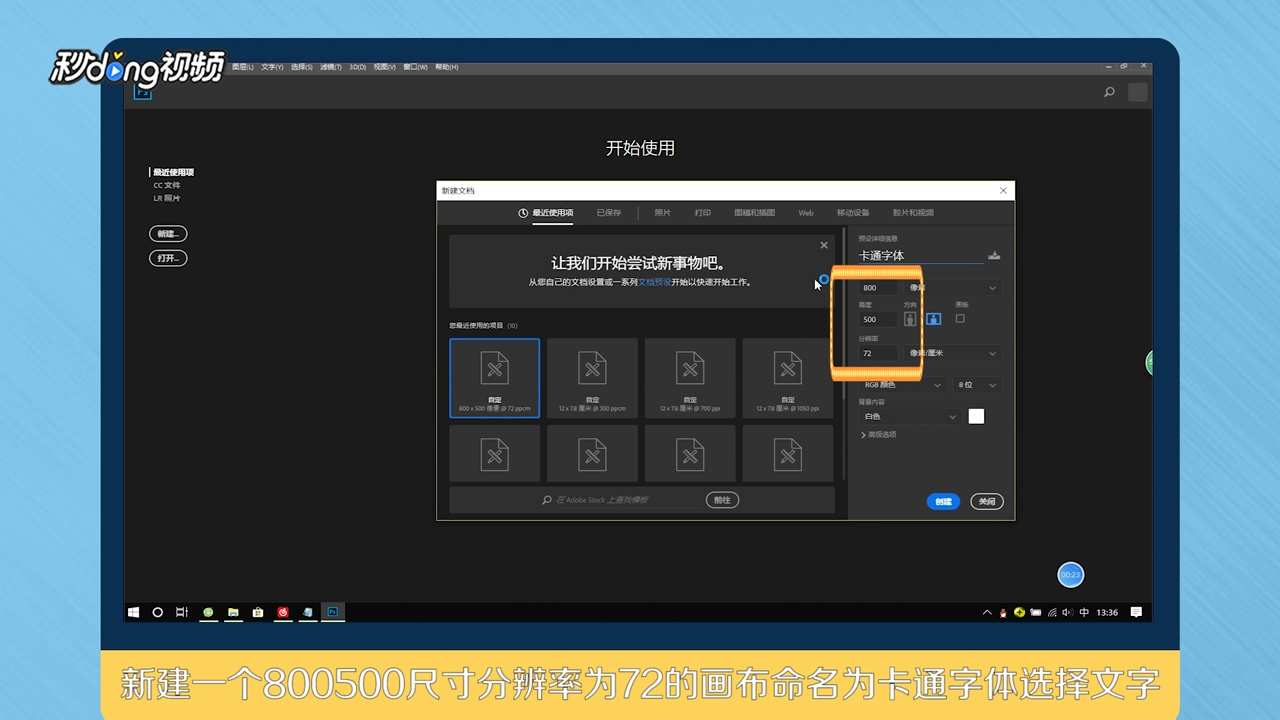Select the 12 x 7.8 cm @ 700 ppi preset
The width and height of the screenshot is (1280, 720).
tap(690, 378)
